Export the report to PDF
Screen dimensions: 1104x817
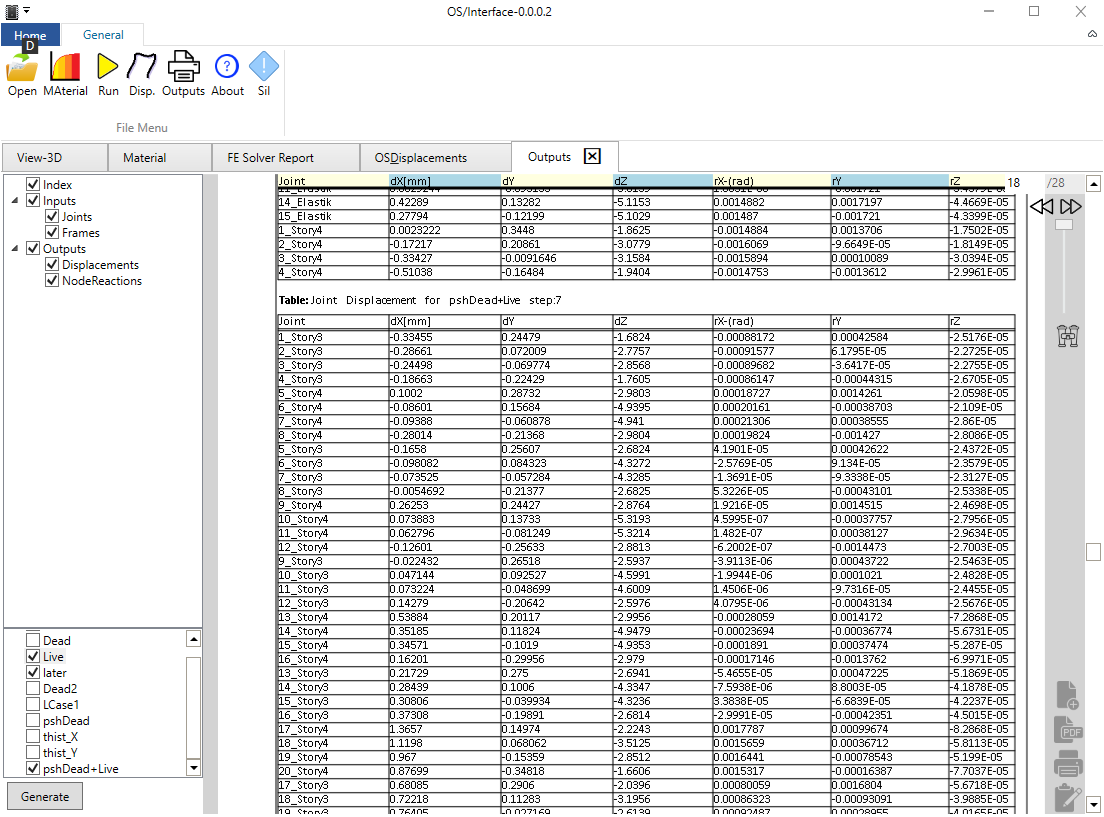(1067, 730)
